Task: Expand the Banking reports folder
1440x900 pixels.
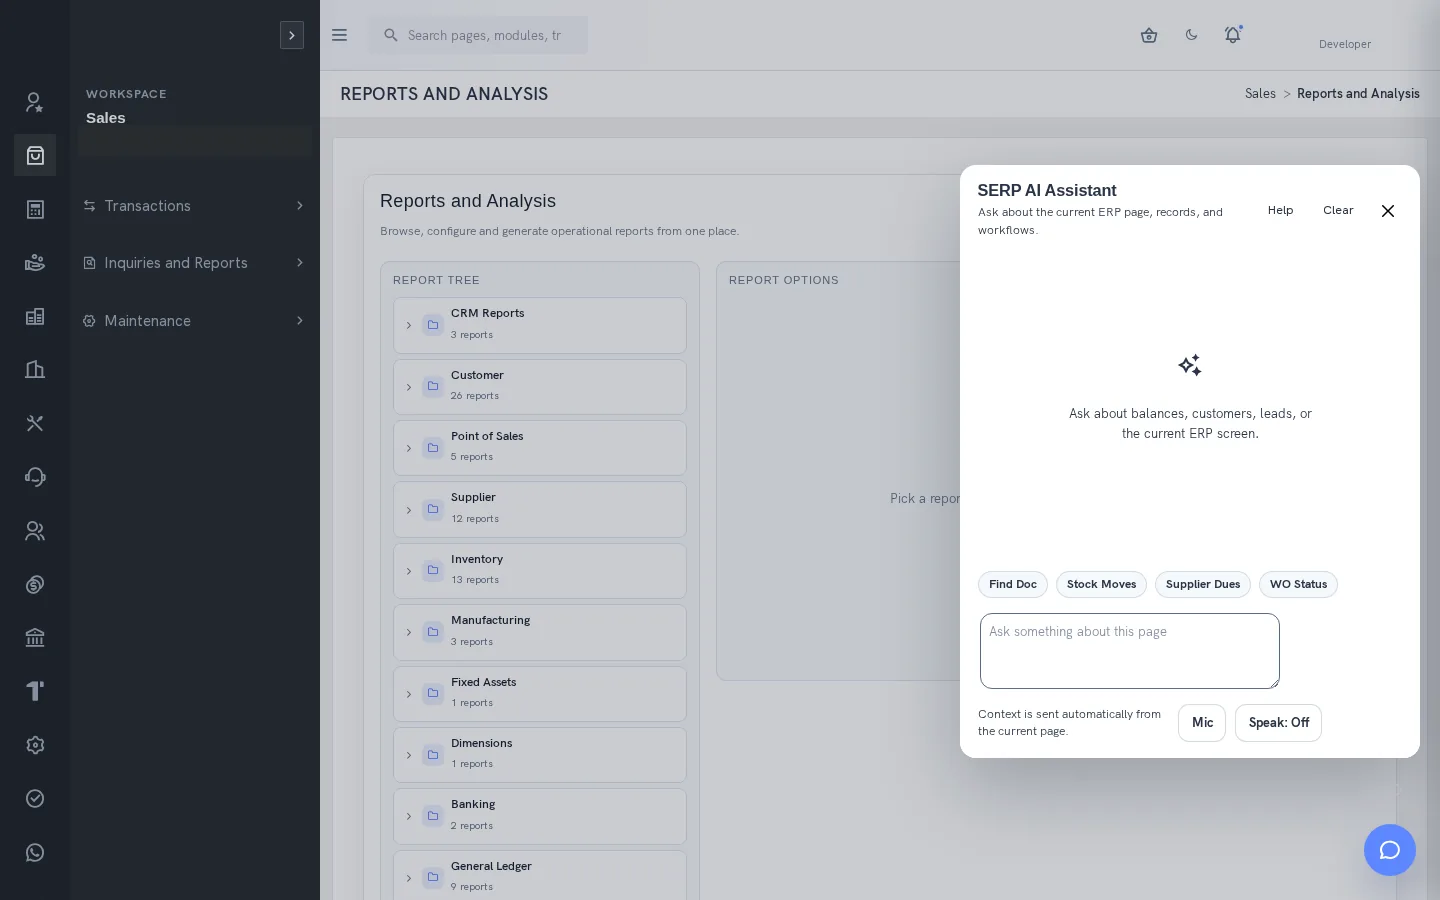Action: tap(540, 816)
